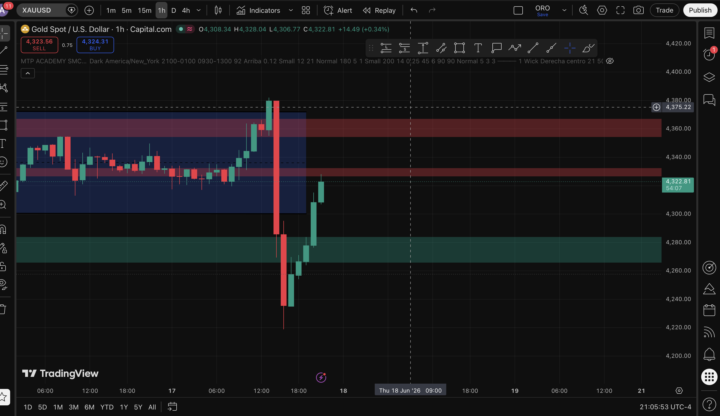
Task: Select the long position tool in the floating toolbar
Action: point(386,48)
